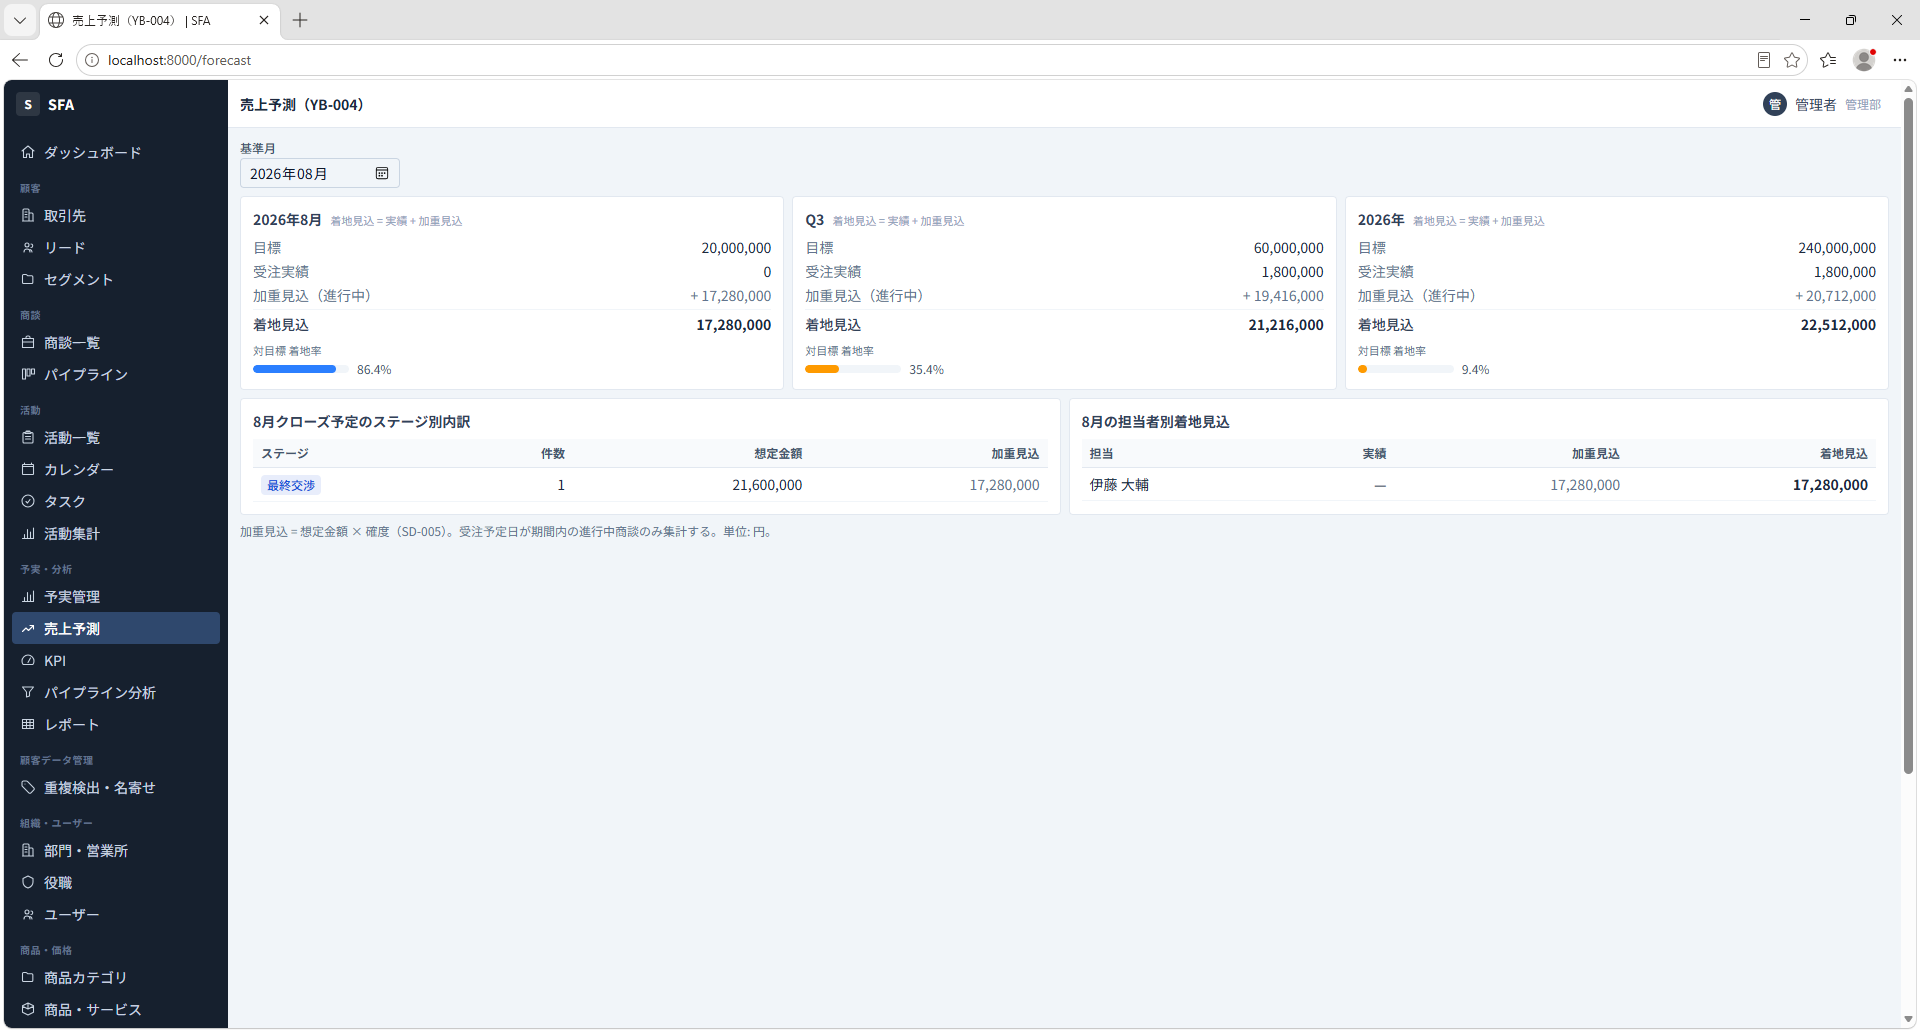Click the 2026年 9.4% progress bar
Viewport: 1920px width, 1032px height.
pyautogui.click(x=1405, y=369)
